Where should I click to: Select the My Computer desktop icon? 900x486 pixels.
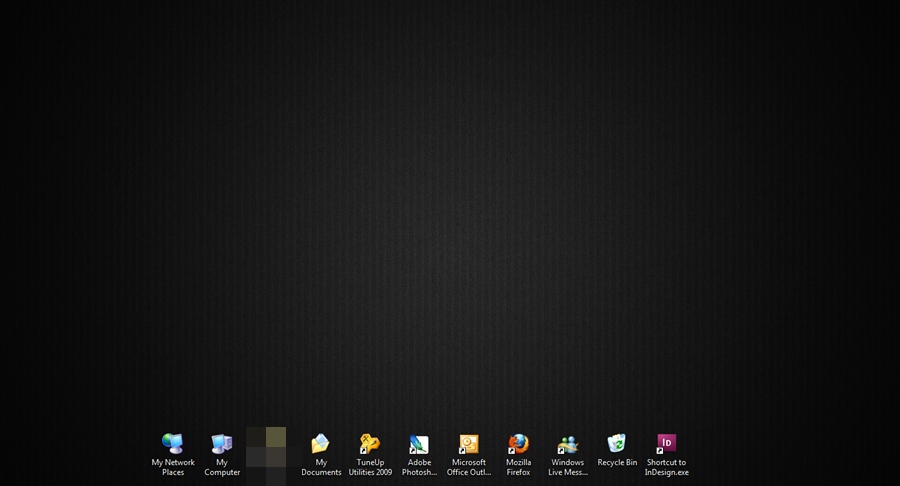pyautogui.click(x=222, y=444)
